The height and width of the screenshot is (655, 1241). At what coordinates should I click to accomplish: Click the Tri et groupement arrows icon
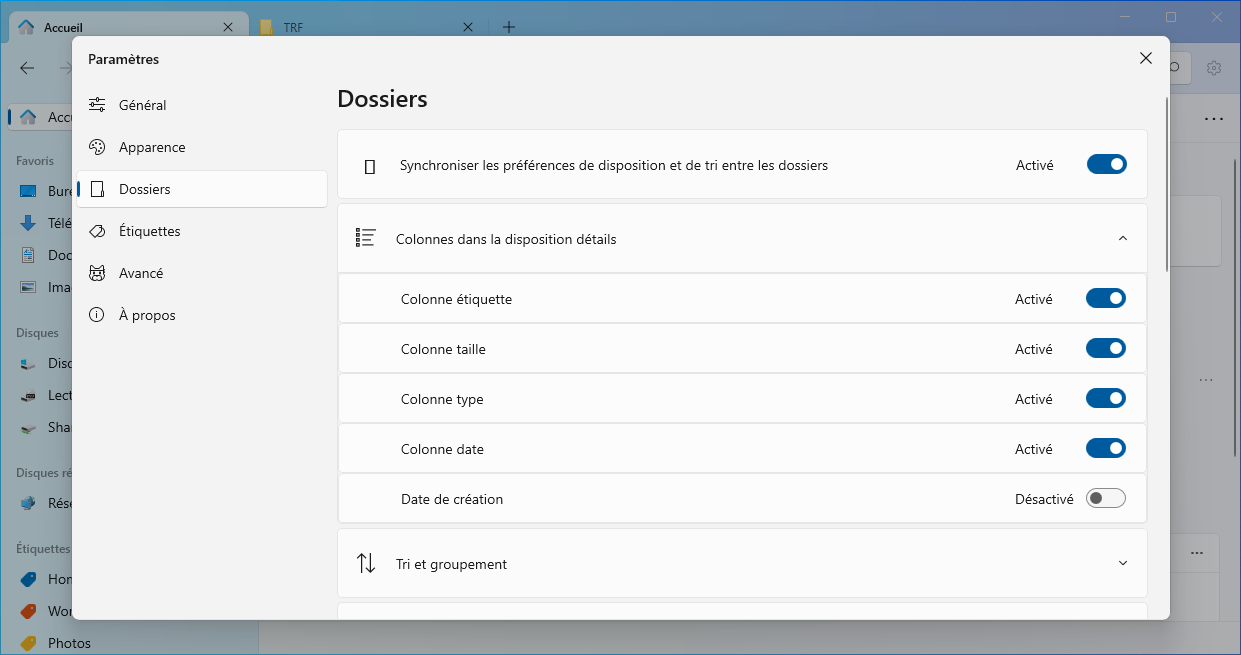(366, 563)
